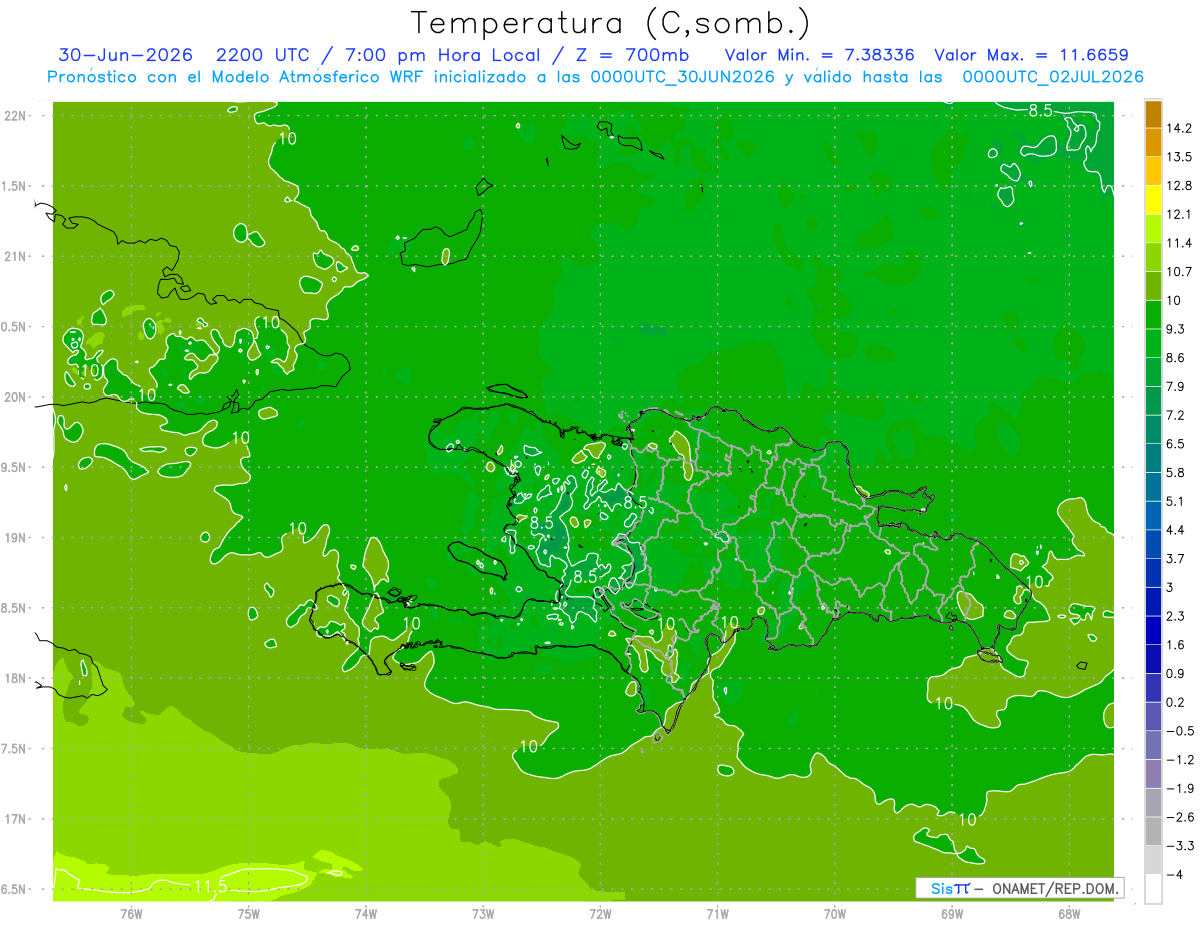This screenshot has height=927, width=1200.
Task: Click the '71W' longitude axis label
Action: [717, 913]
